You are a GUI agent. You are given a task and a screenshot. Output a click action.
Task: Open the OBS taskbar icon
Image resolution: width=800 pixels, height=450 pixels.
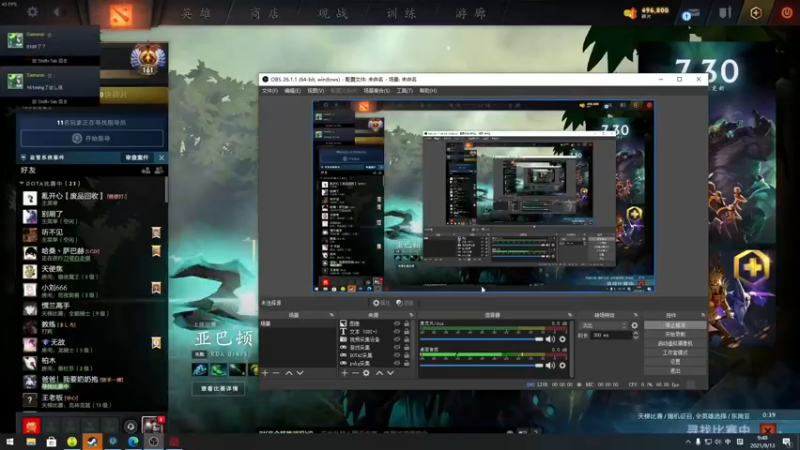[154, 442]
